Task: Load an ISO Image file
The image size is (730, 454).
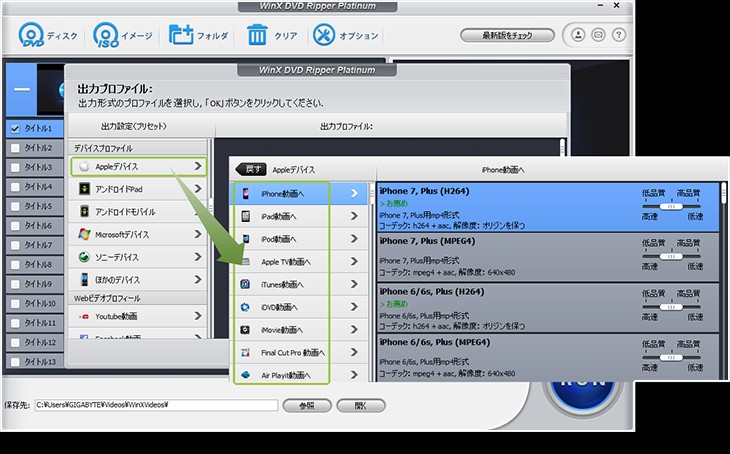Action: [123, 35]
